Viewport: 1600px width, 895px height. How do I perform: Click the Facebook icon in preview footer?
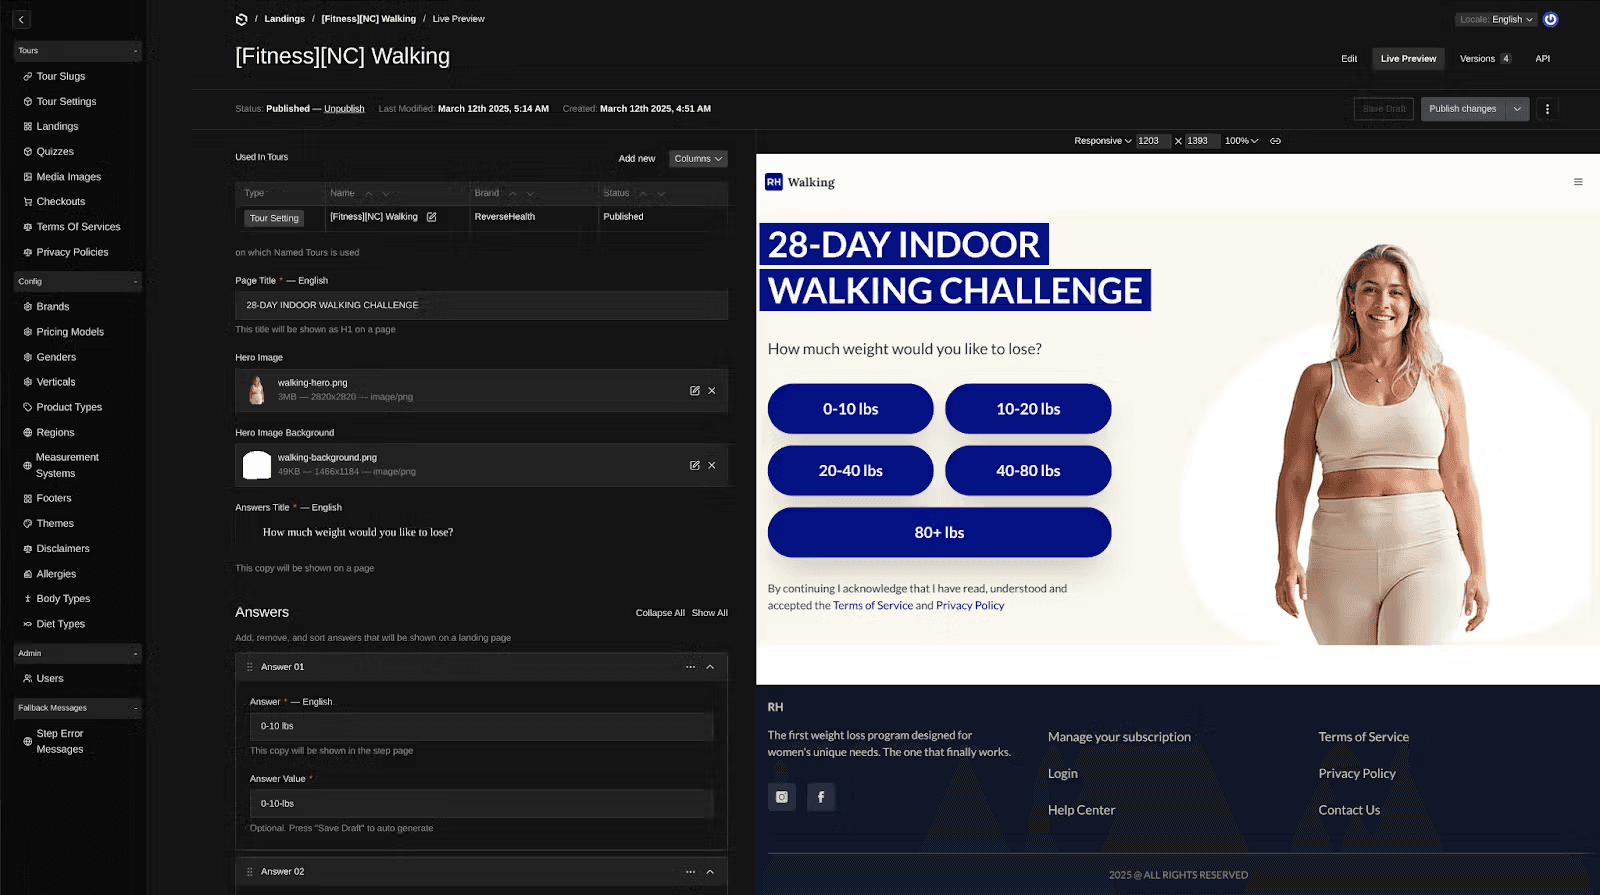(821, 797)
